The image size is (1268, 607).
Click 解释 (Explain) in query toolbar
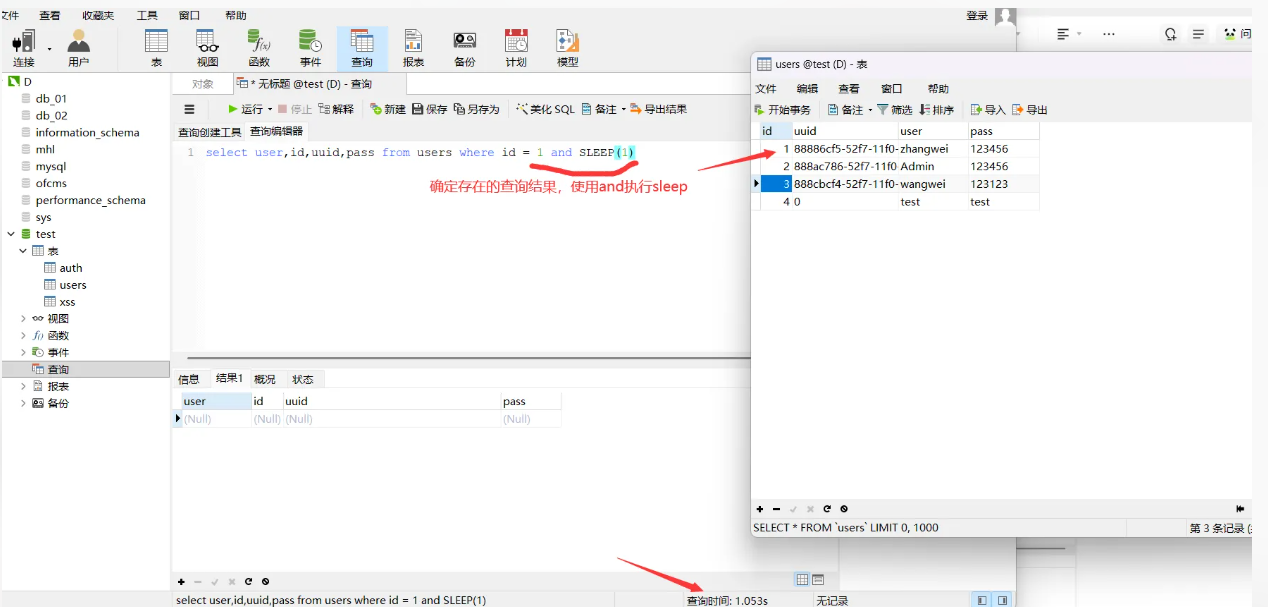(x=336, y=109)
